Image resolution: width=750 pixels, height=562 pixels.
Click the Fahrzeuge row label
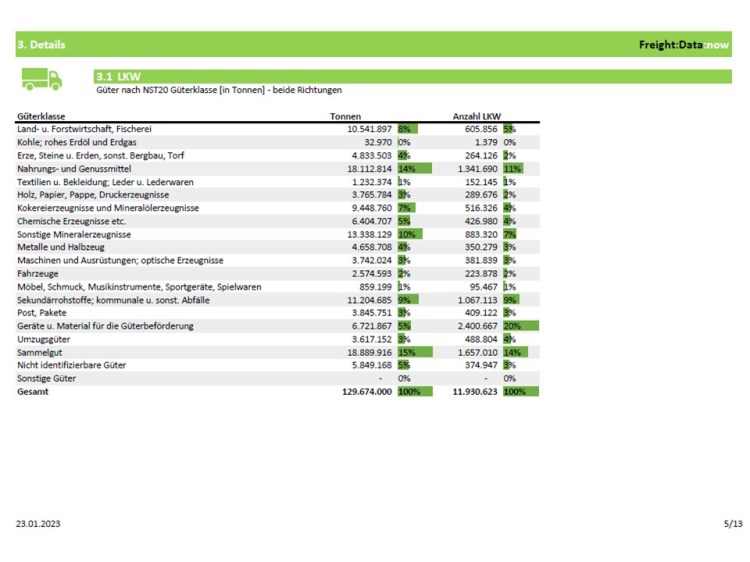point(38,273)
